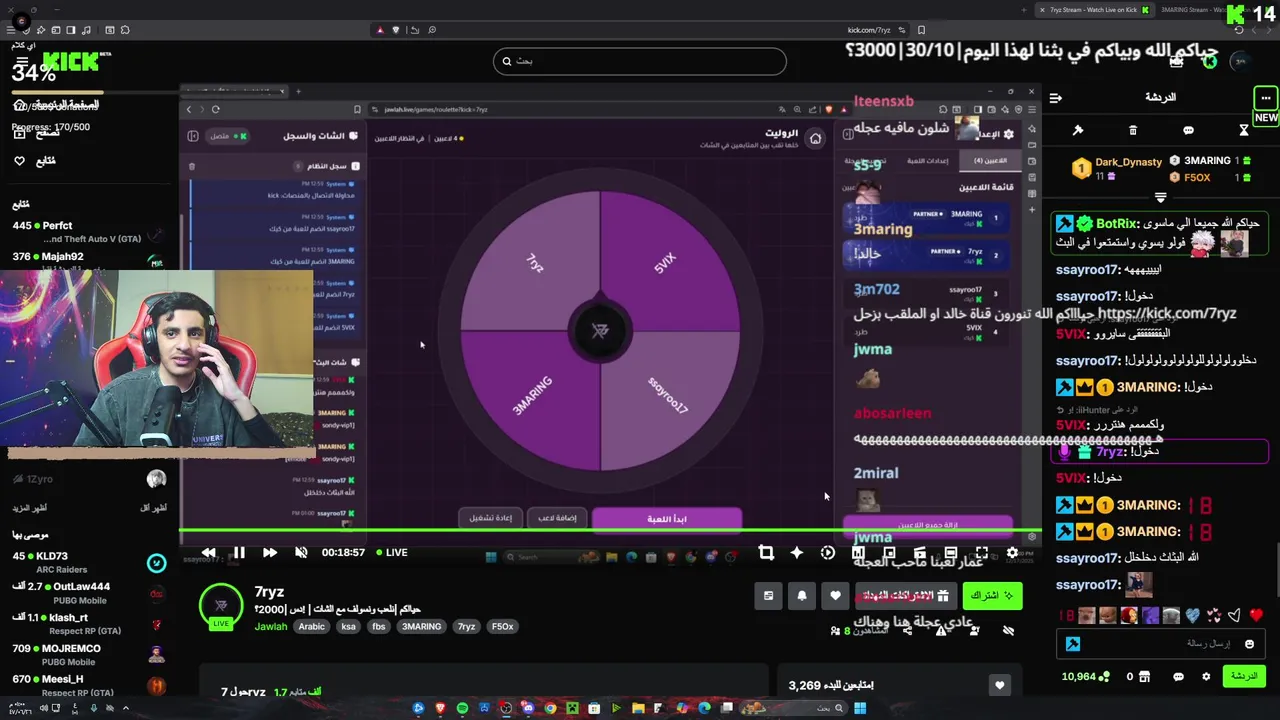The image size is (1280, 720).
Task: Unmute the stream volume
Action: tap(301, 552)
